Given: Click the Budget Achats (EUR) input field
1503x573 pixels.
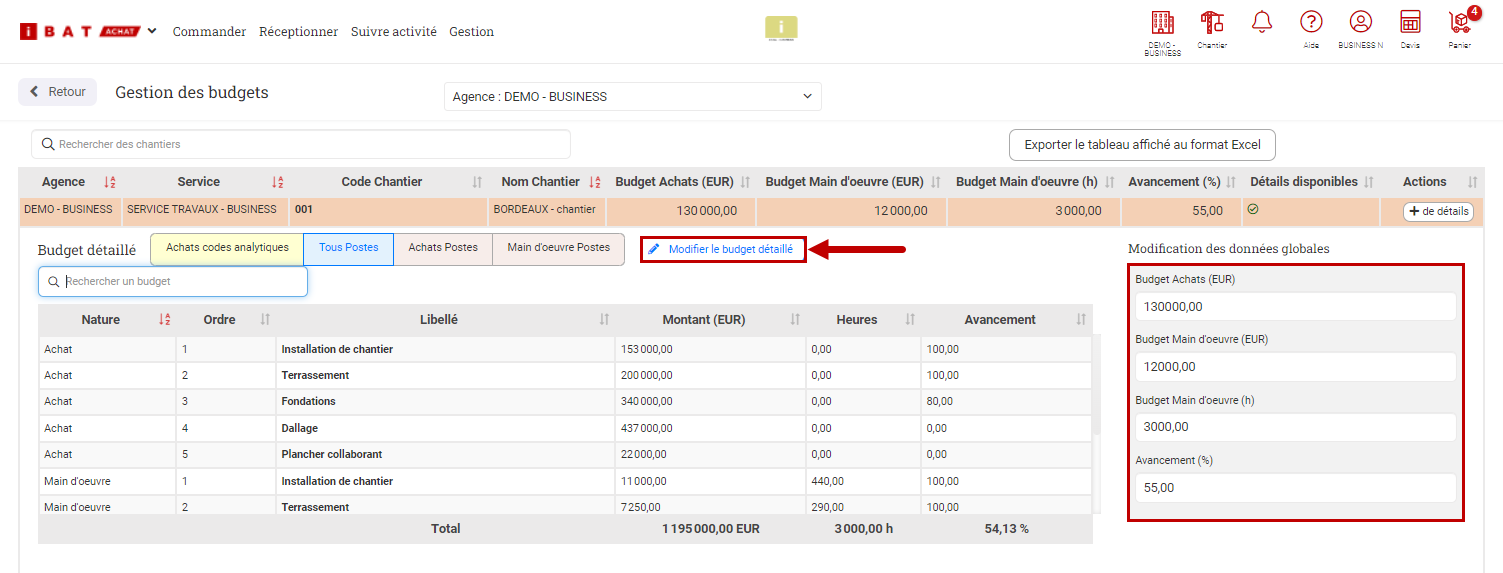Looking at the screenshot, I should click(x=1295, y=307).
